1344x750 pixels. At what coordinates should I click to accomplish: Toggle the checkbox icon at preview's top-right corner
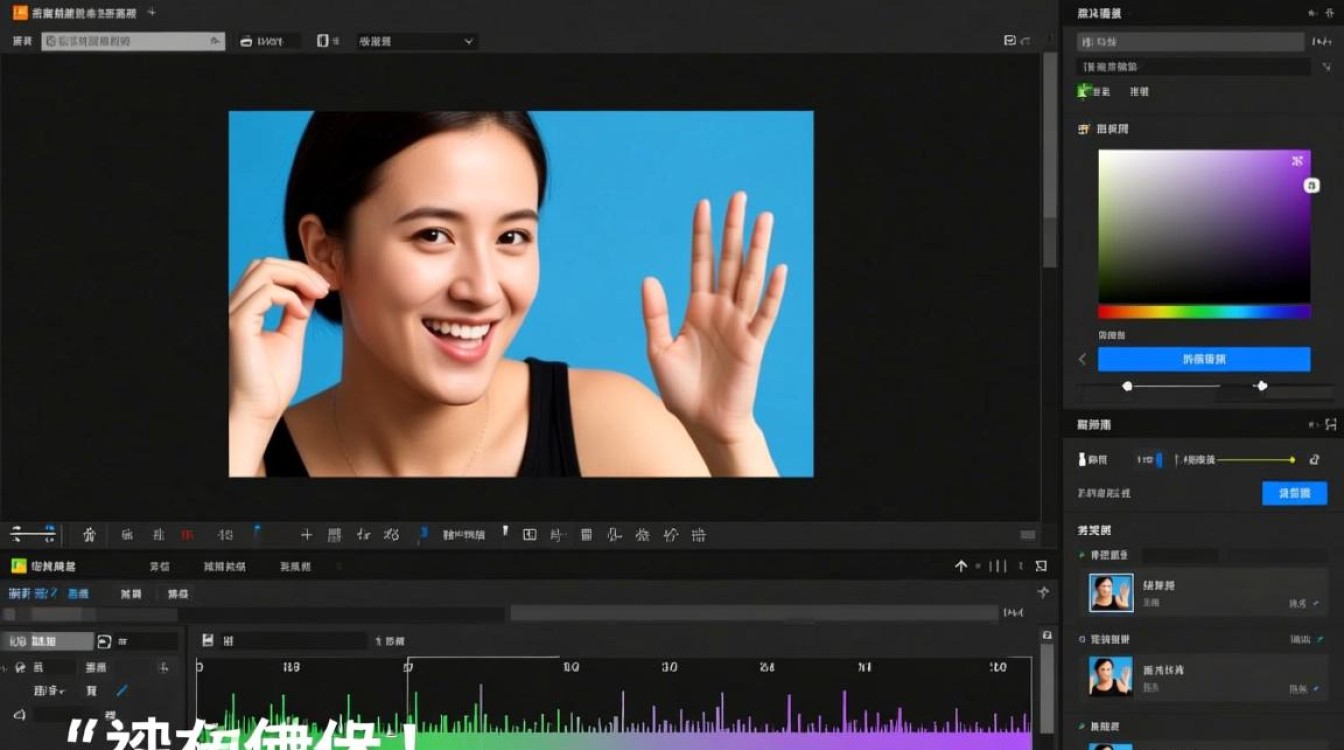pos(1010,41)
